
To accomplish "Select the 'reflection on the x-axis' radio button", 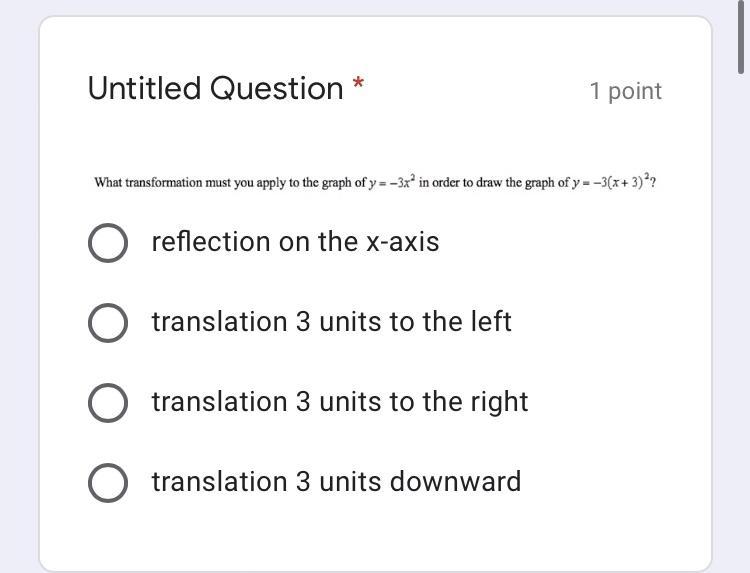I will pyautogui.click(x=108, y=242).
